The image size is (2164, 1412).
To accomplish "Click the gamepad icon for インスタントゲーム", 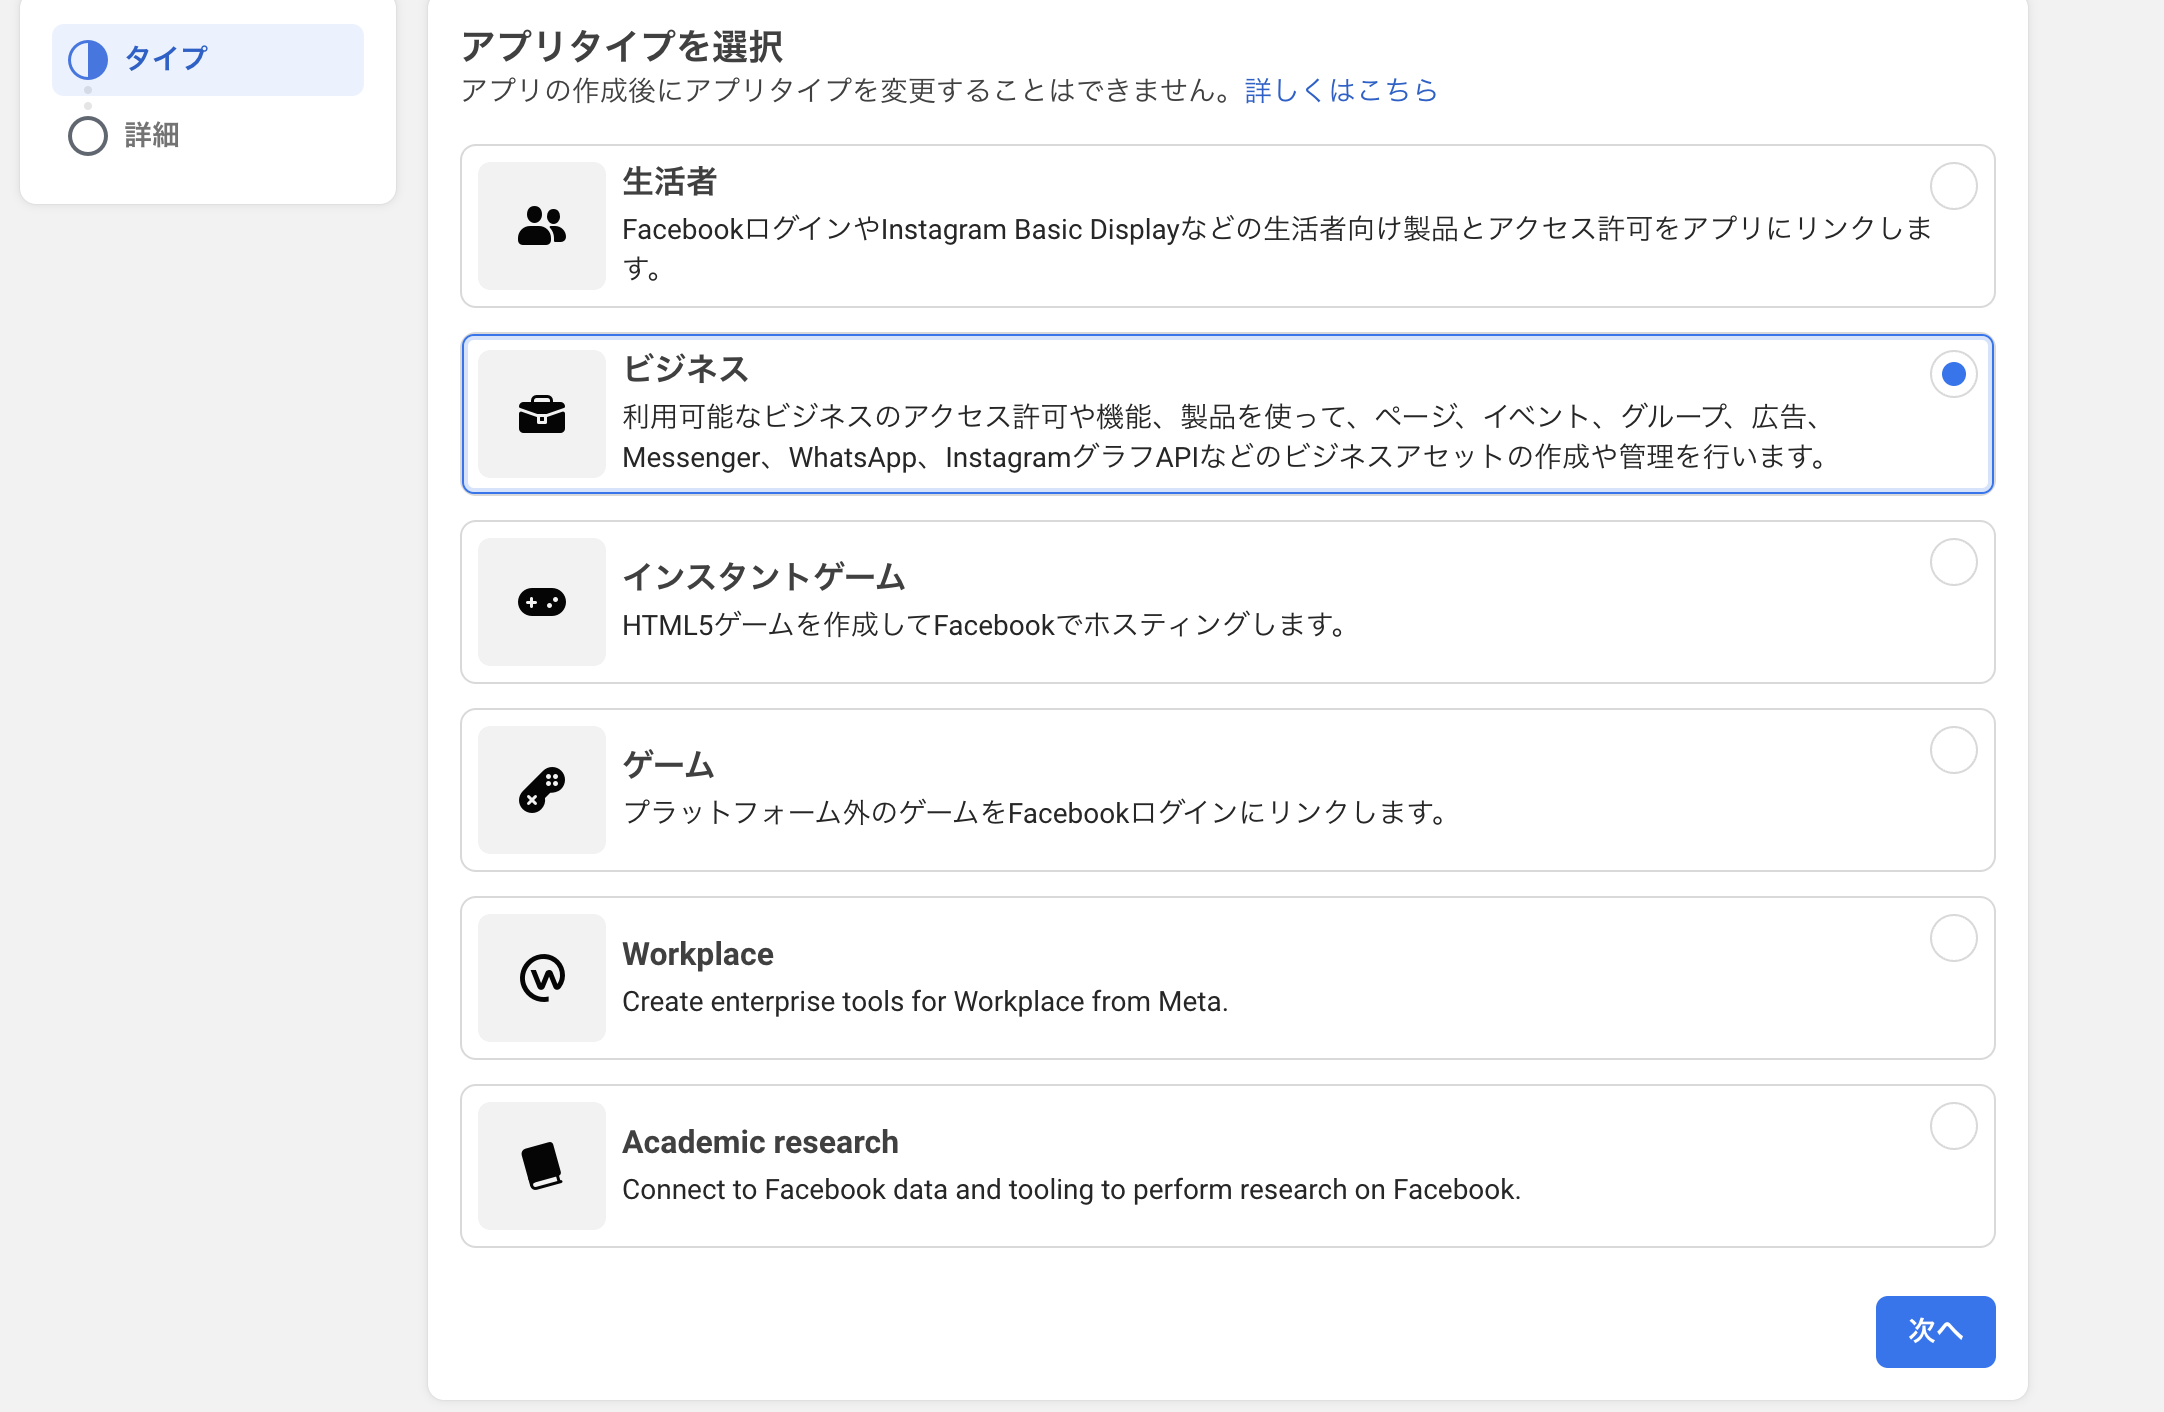I will [542, 602].
